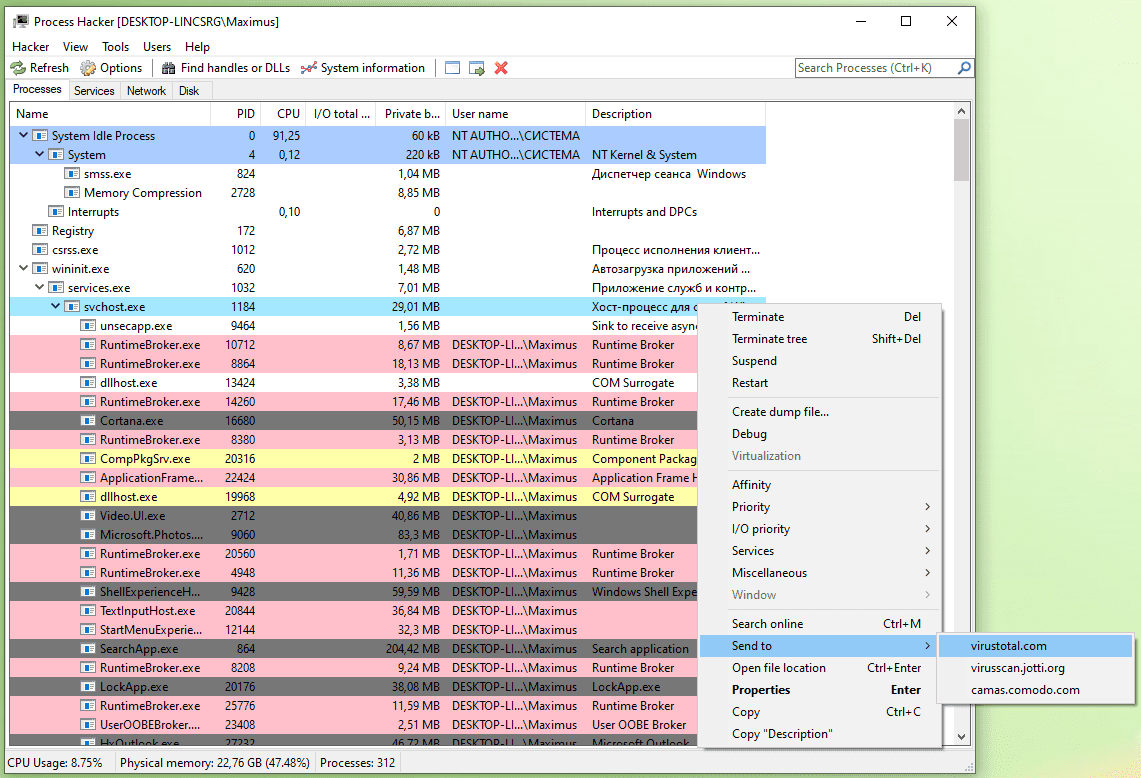Screen dimensions: 1141x778
Task: Collapse the System Idle Process tree
Action: click(x=23, y=135)
